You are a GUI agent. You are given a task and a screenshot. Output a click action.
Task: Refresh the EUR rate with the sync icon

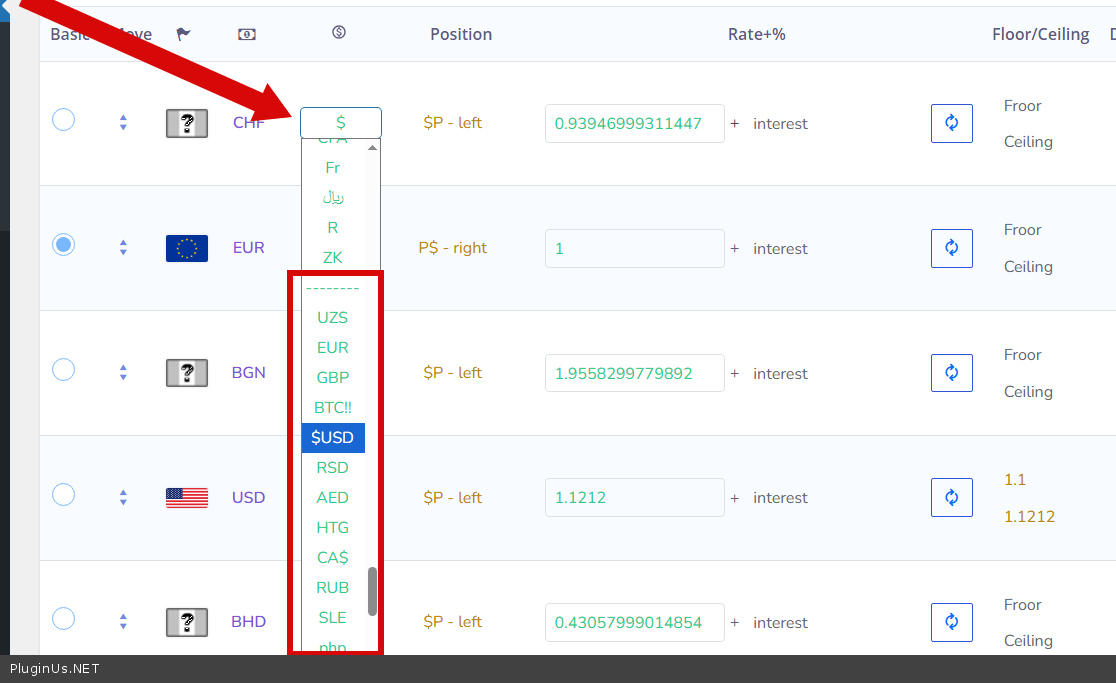click(951, 248)
